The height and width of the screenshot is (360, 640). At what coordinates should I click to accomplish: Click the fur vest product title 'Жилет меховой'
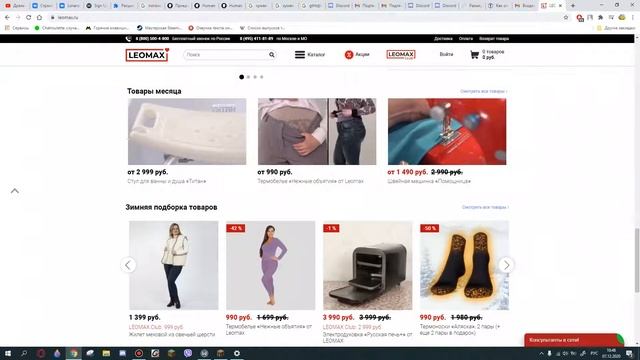(x=172, y=334)
